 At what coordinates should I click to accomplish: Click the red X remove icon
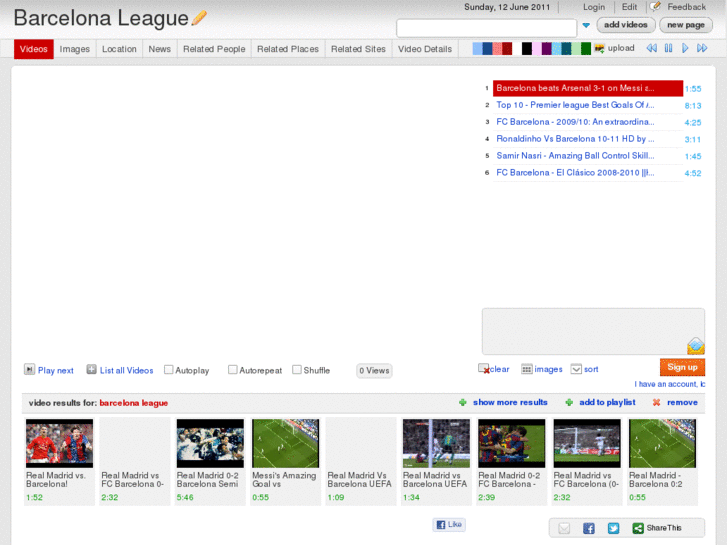pos(657,402)
